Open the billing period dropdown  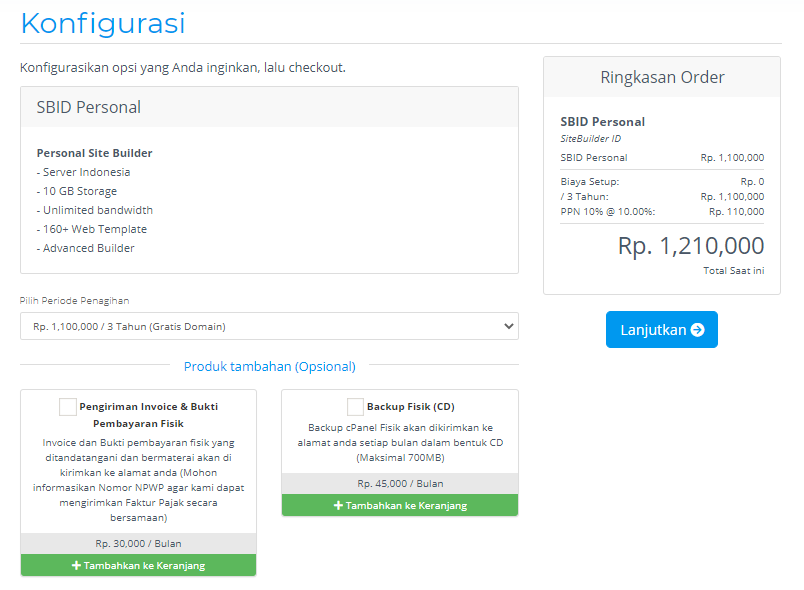[269, 326]
